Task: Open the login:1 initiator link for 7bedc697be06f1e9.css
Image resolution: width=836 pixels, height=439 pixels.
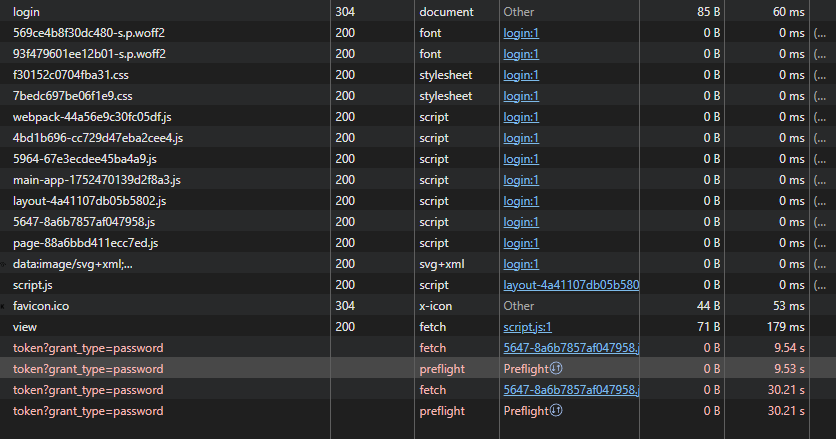Action: [521, 96]
